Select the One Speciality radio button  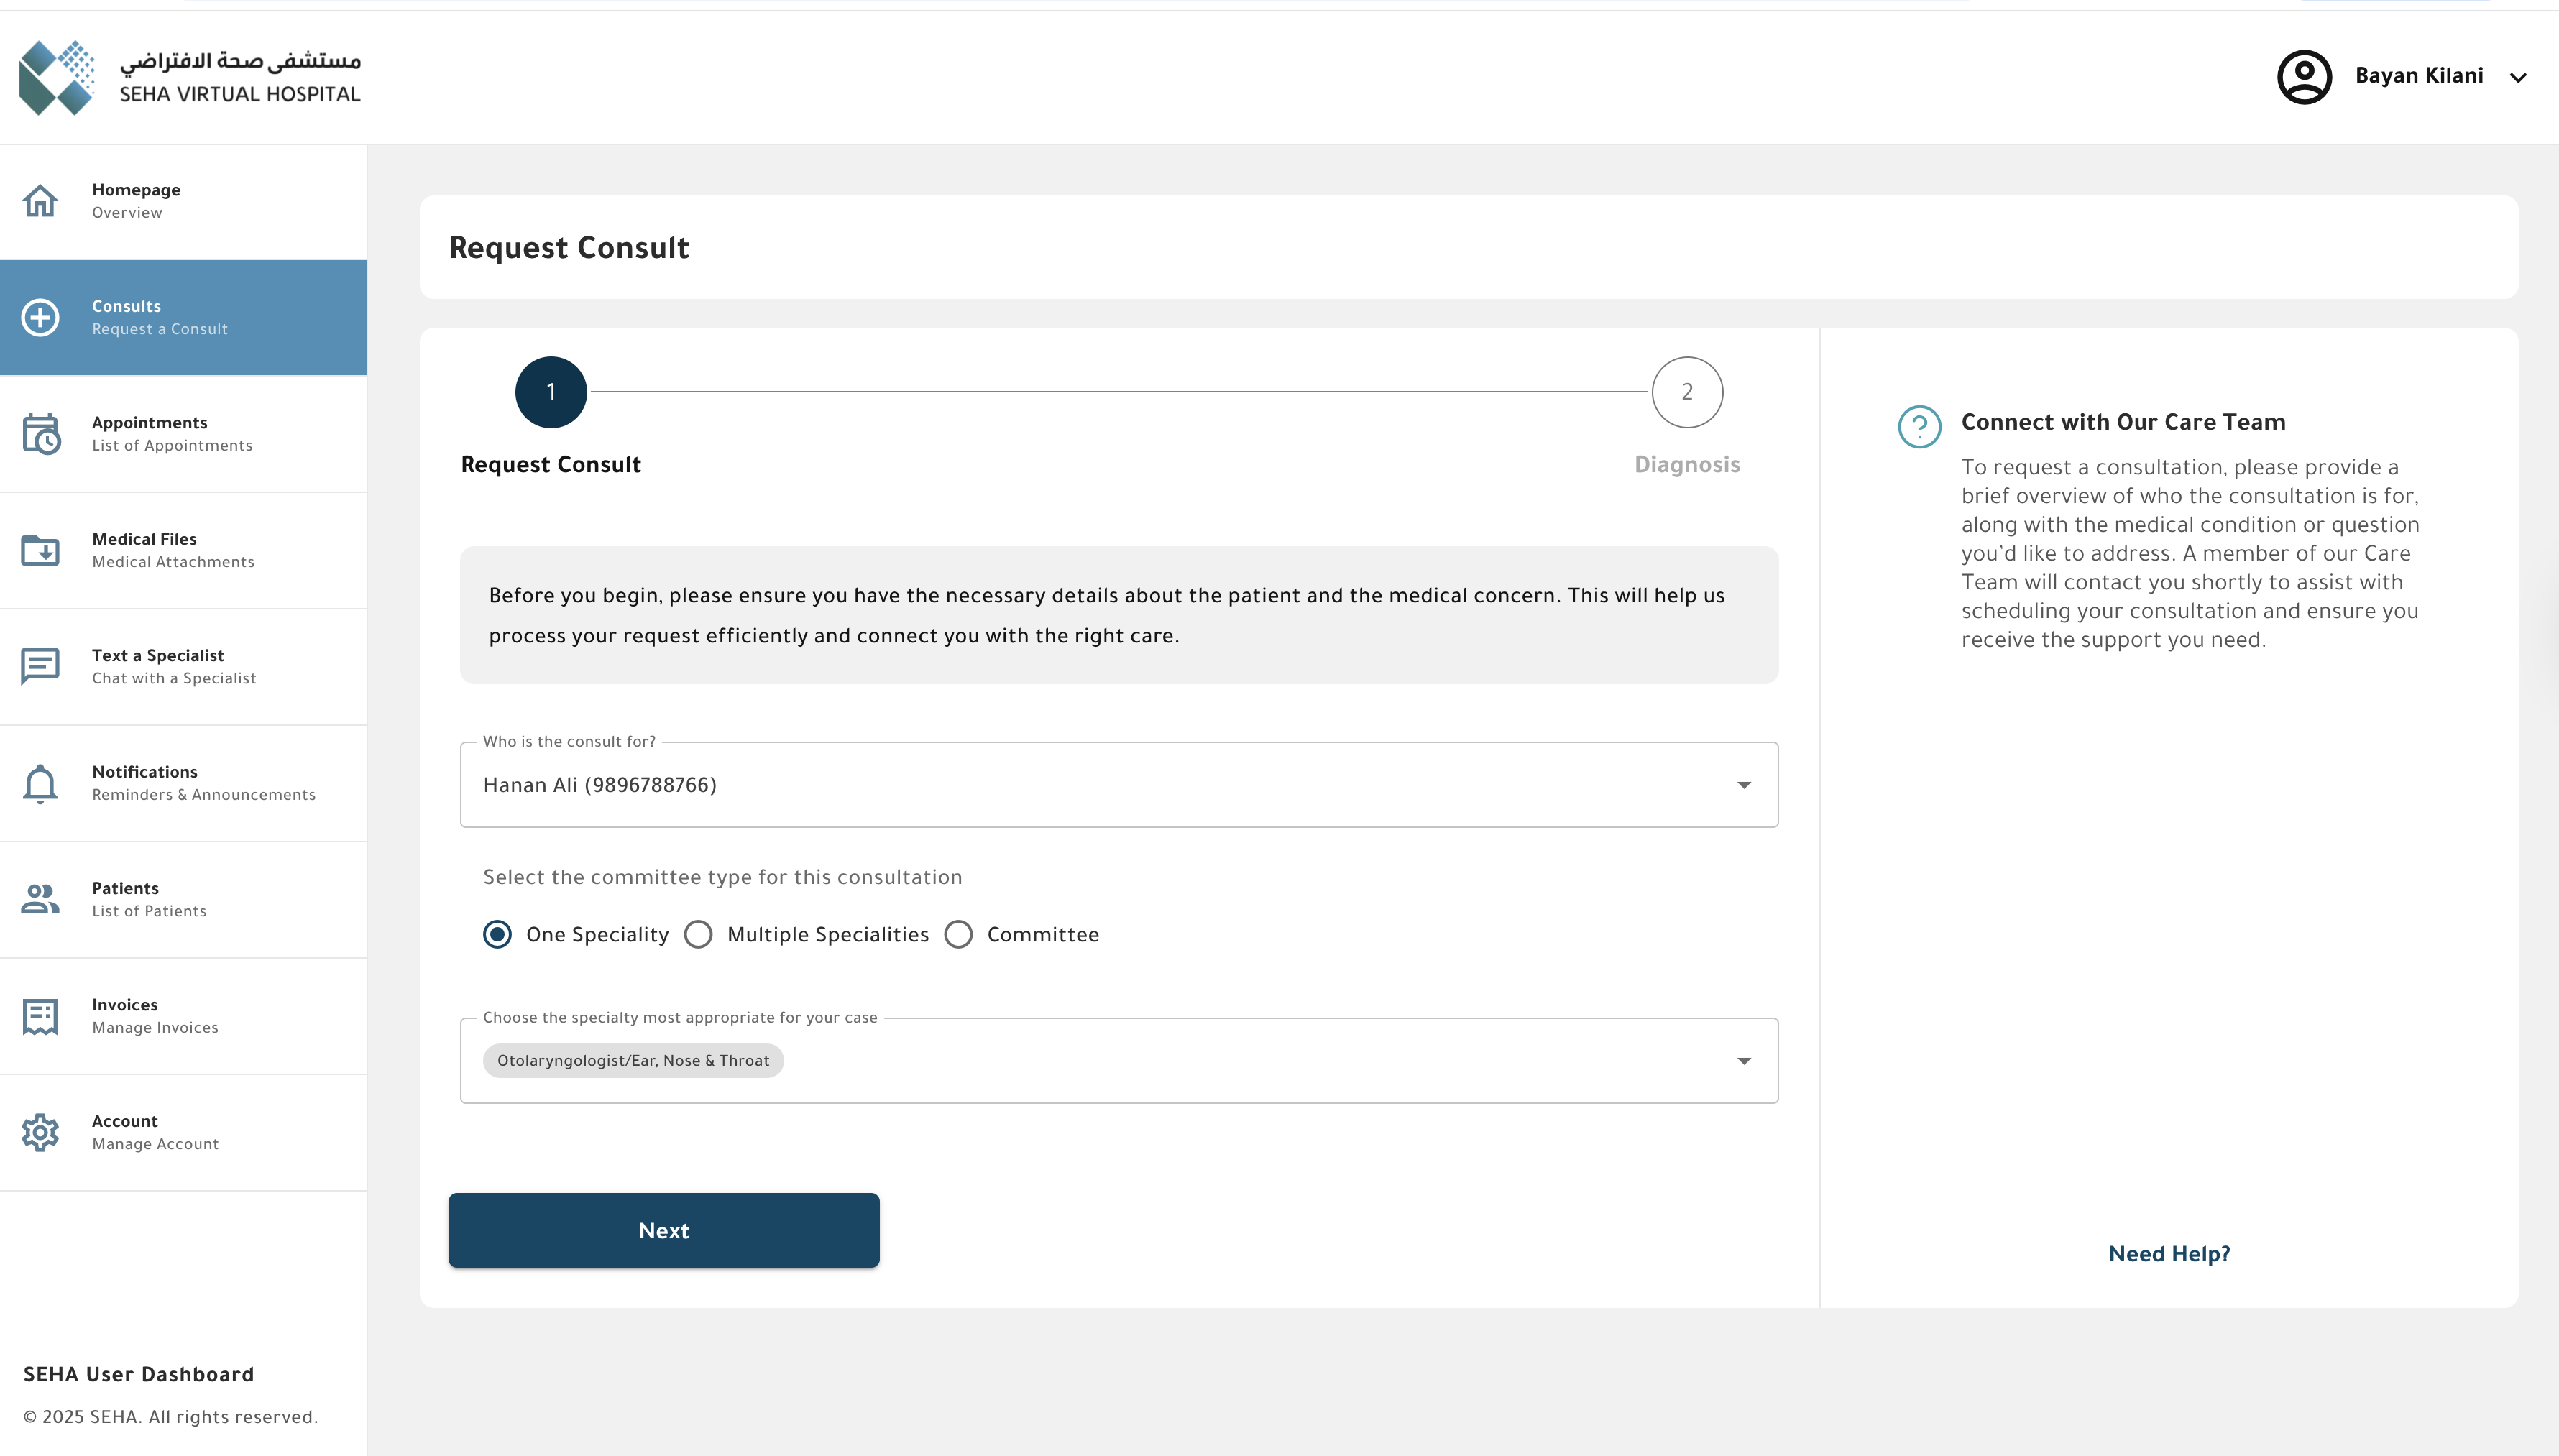point(497,934)
